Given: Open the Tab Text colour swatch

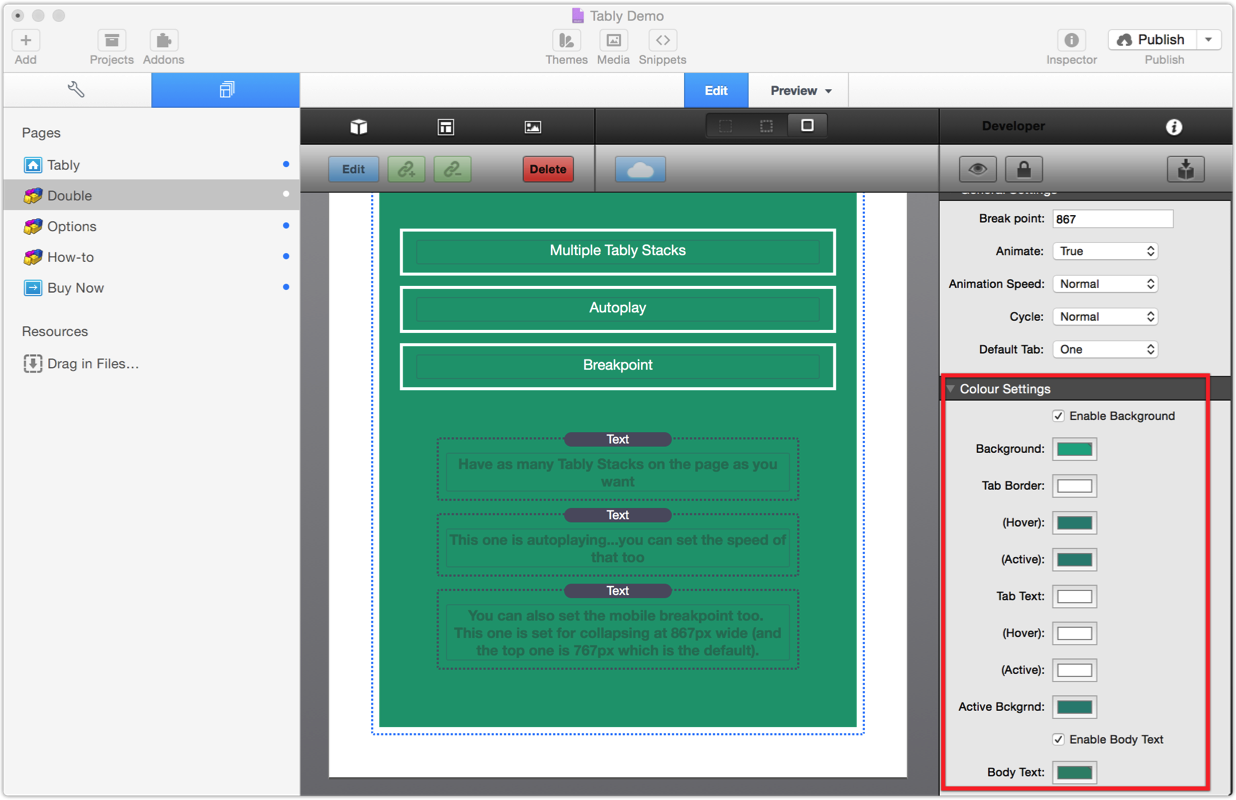Looking at the screenshot, I should [1075, 597].
